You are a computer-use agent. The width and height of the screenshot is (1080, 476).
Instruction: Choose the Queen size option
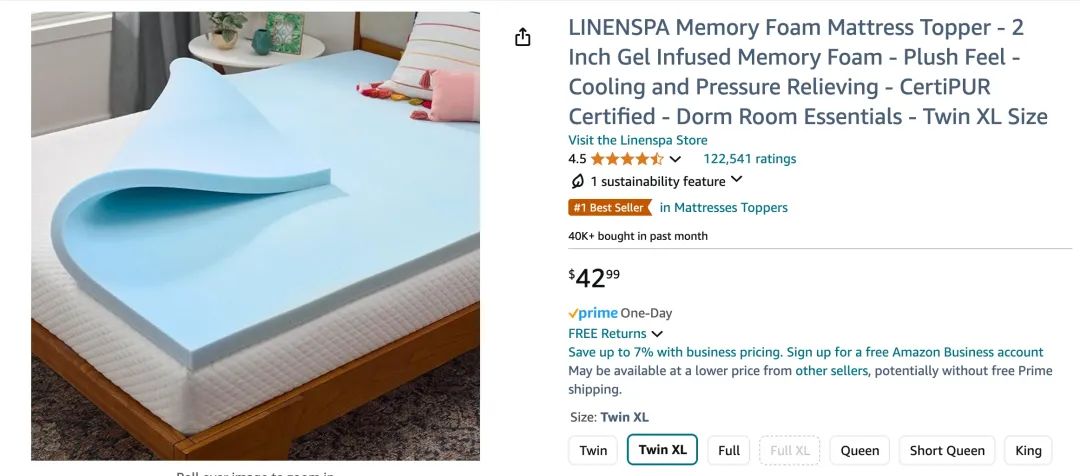859,450
